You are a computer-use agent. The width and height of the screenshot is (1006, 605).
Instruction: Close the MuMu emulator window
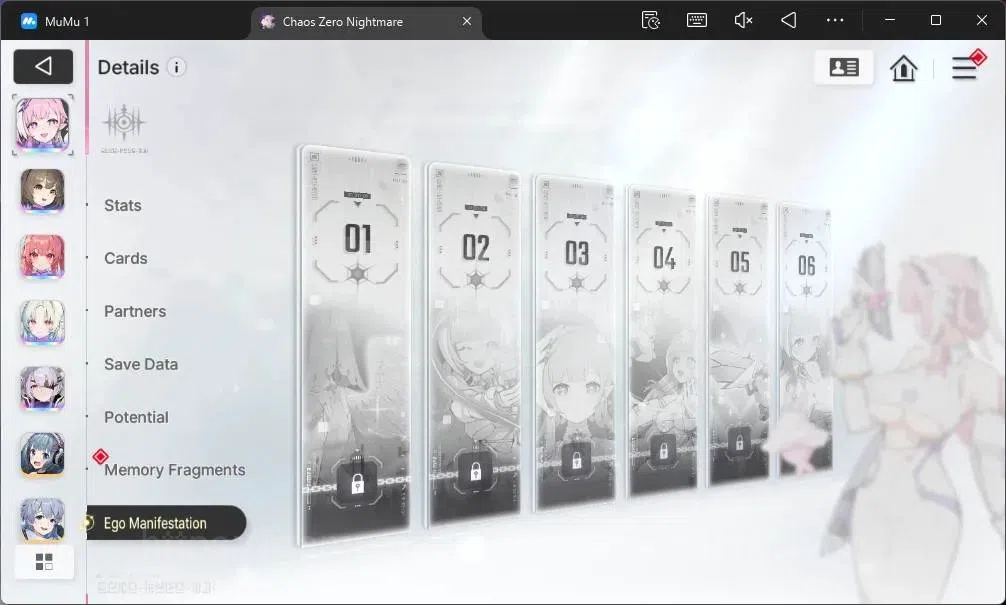coord(982,21)
